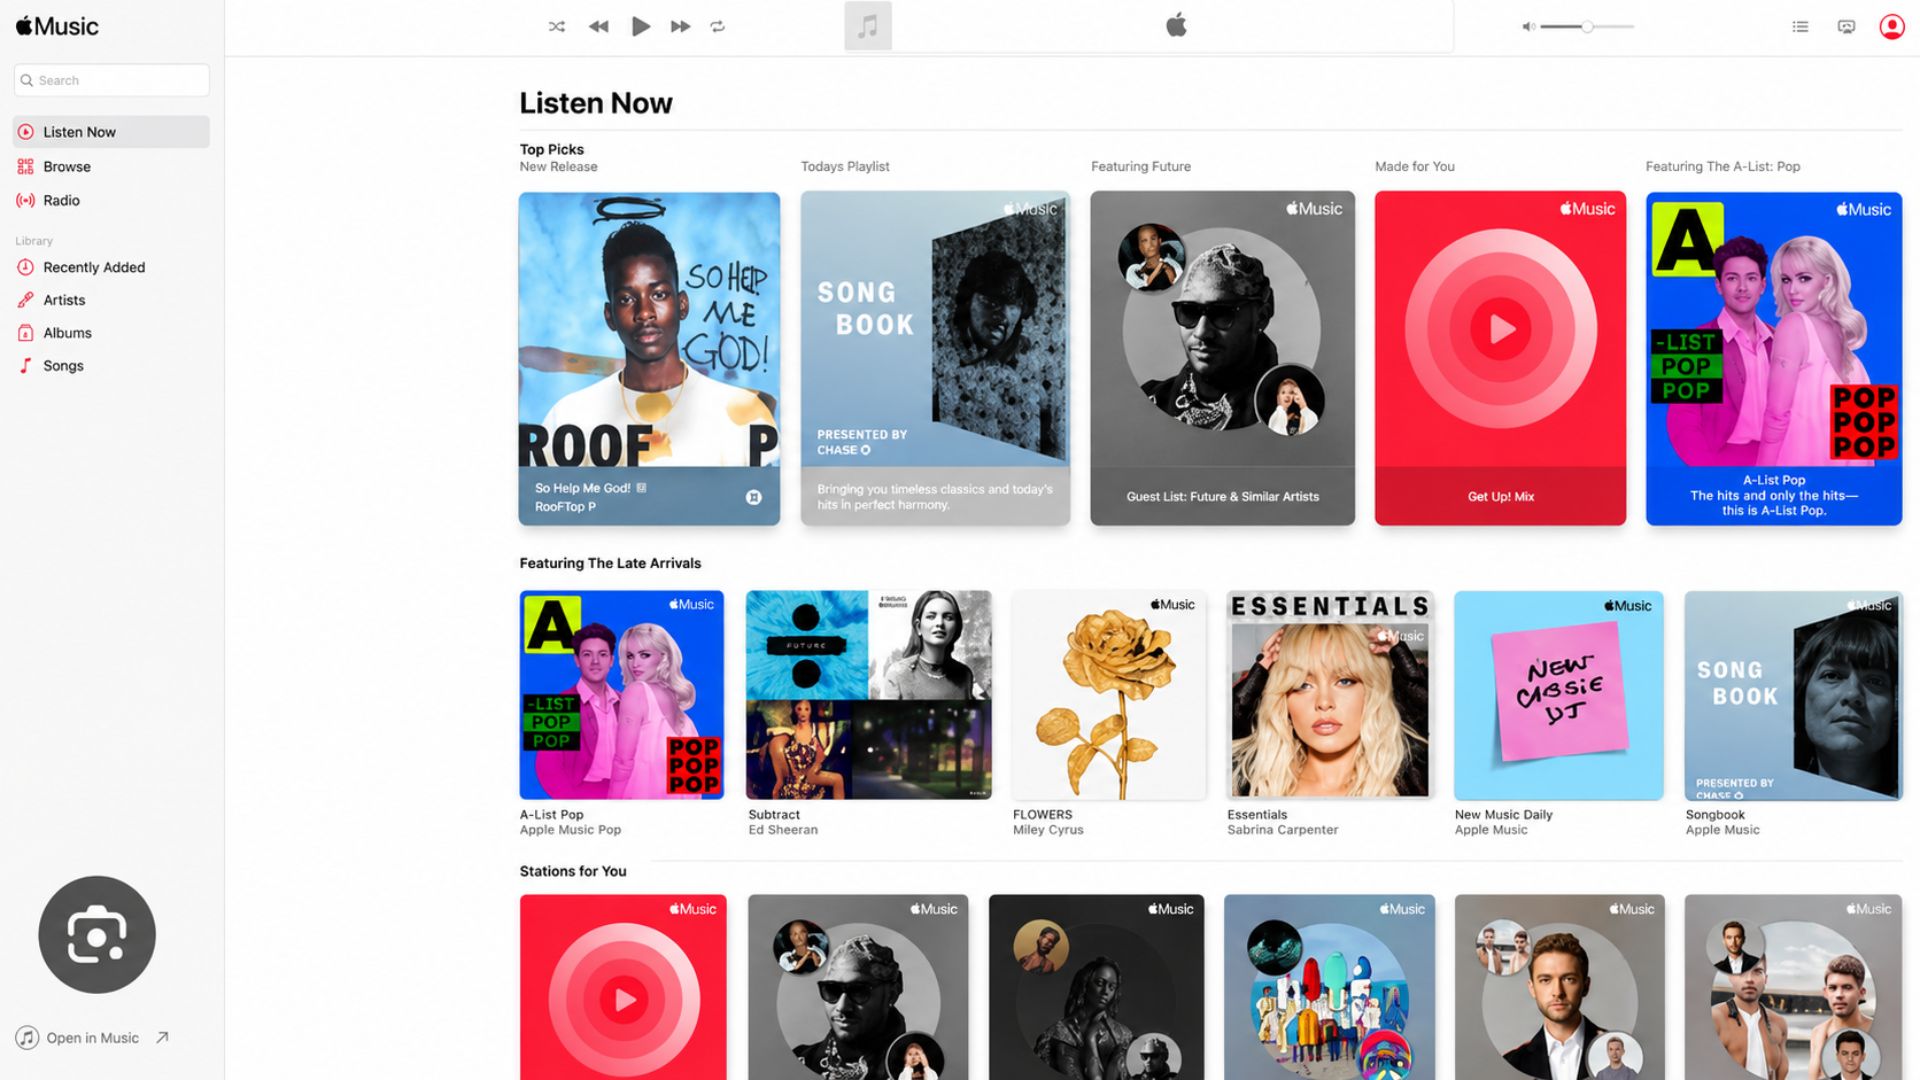The height and width of the screenshot is (1080, 1920).
Task: Open the Song Book Todays Playlist card
Action: tap(935, 358)
